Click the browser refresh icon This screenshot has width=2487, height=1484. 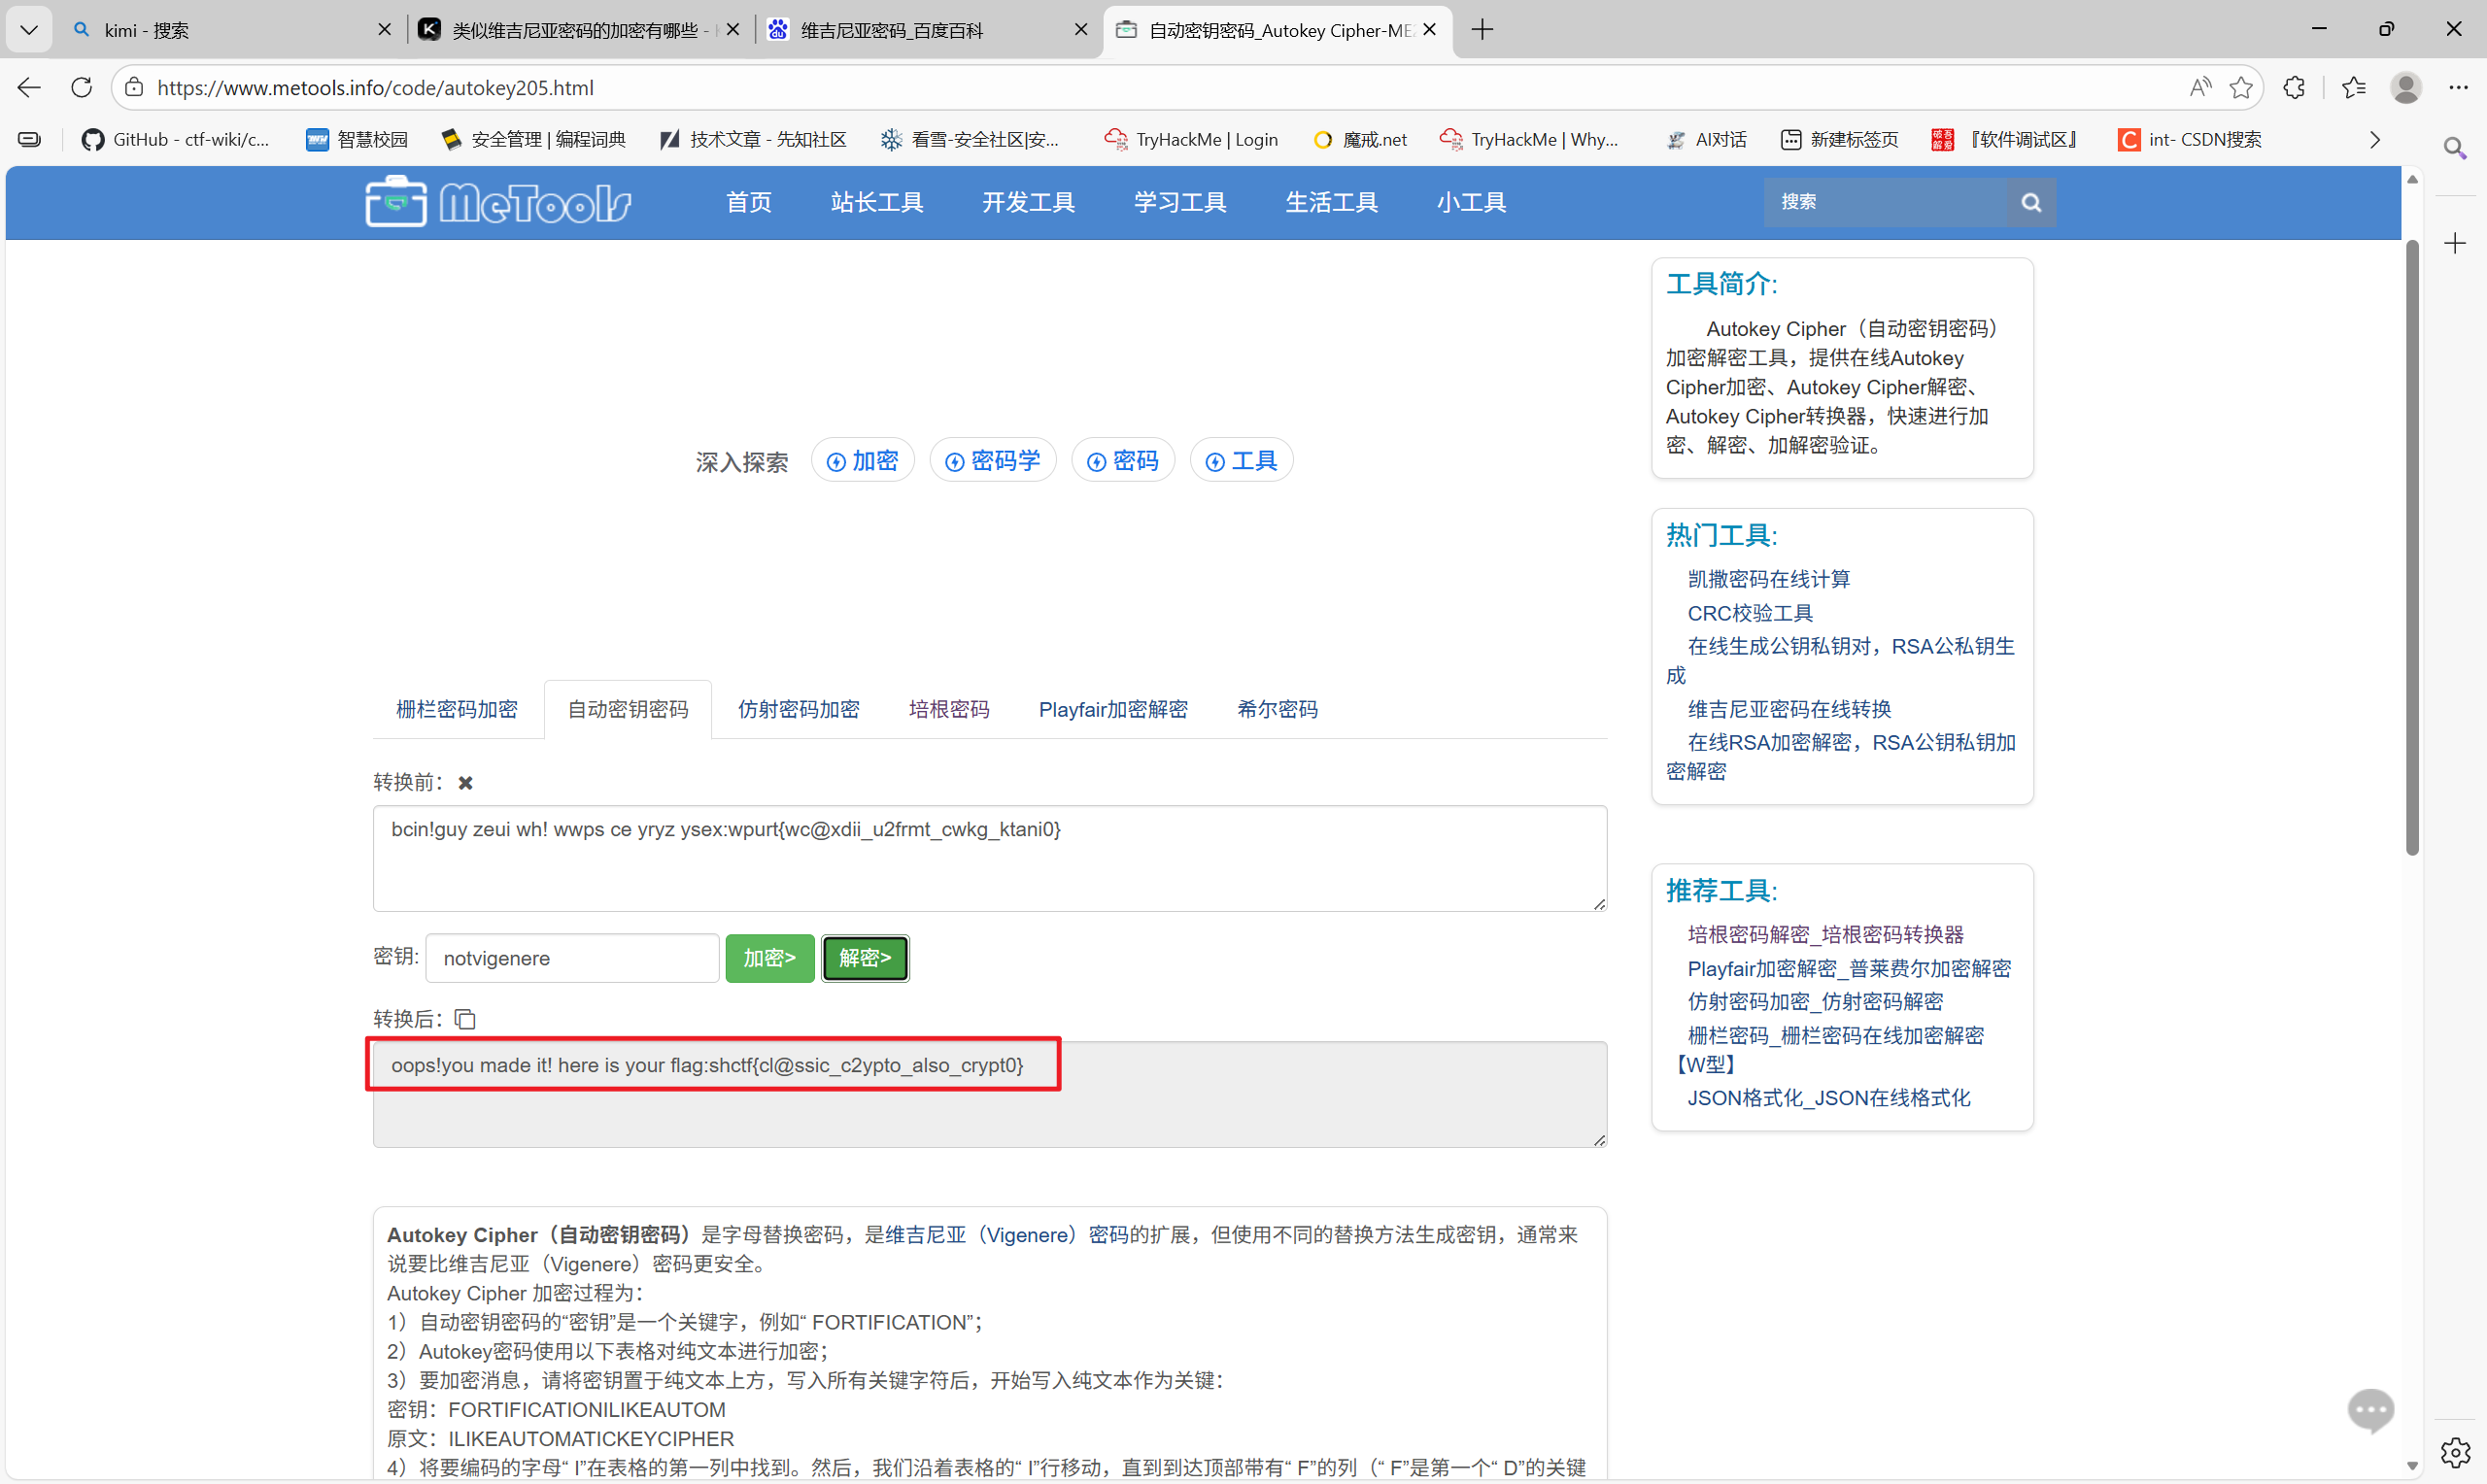pyautogui.click(x=82, y=88)
